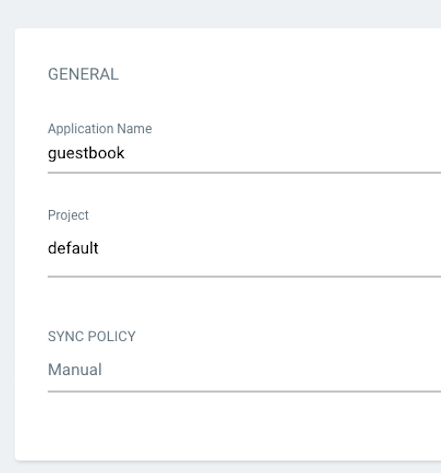Click the 'Project' field label

[68, 216]
